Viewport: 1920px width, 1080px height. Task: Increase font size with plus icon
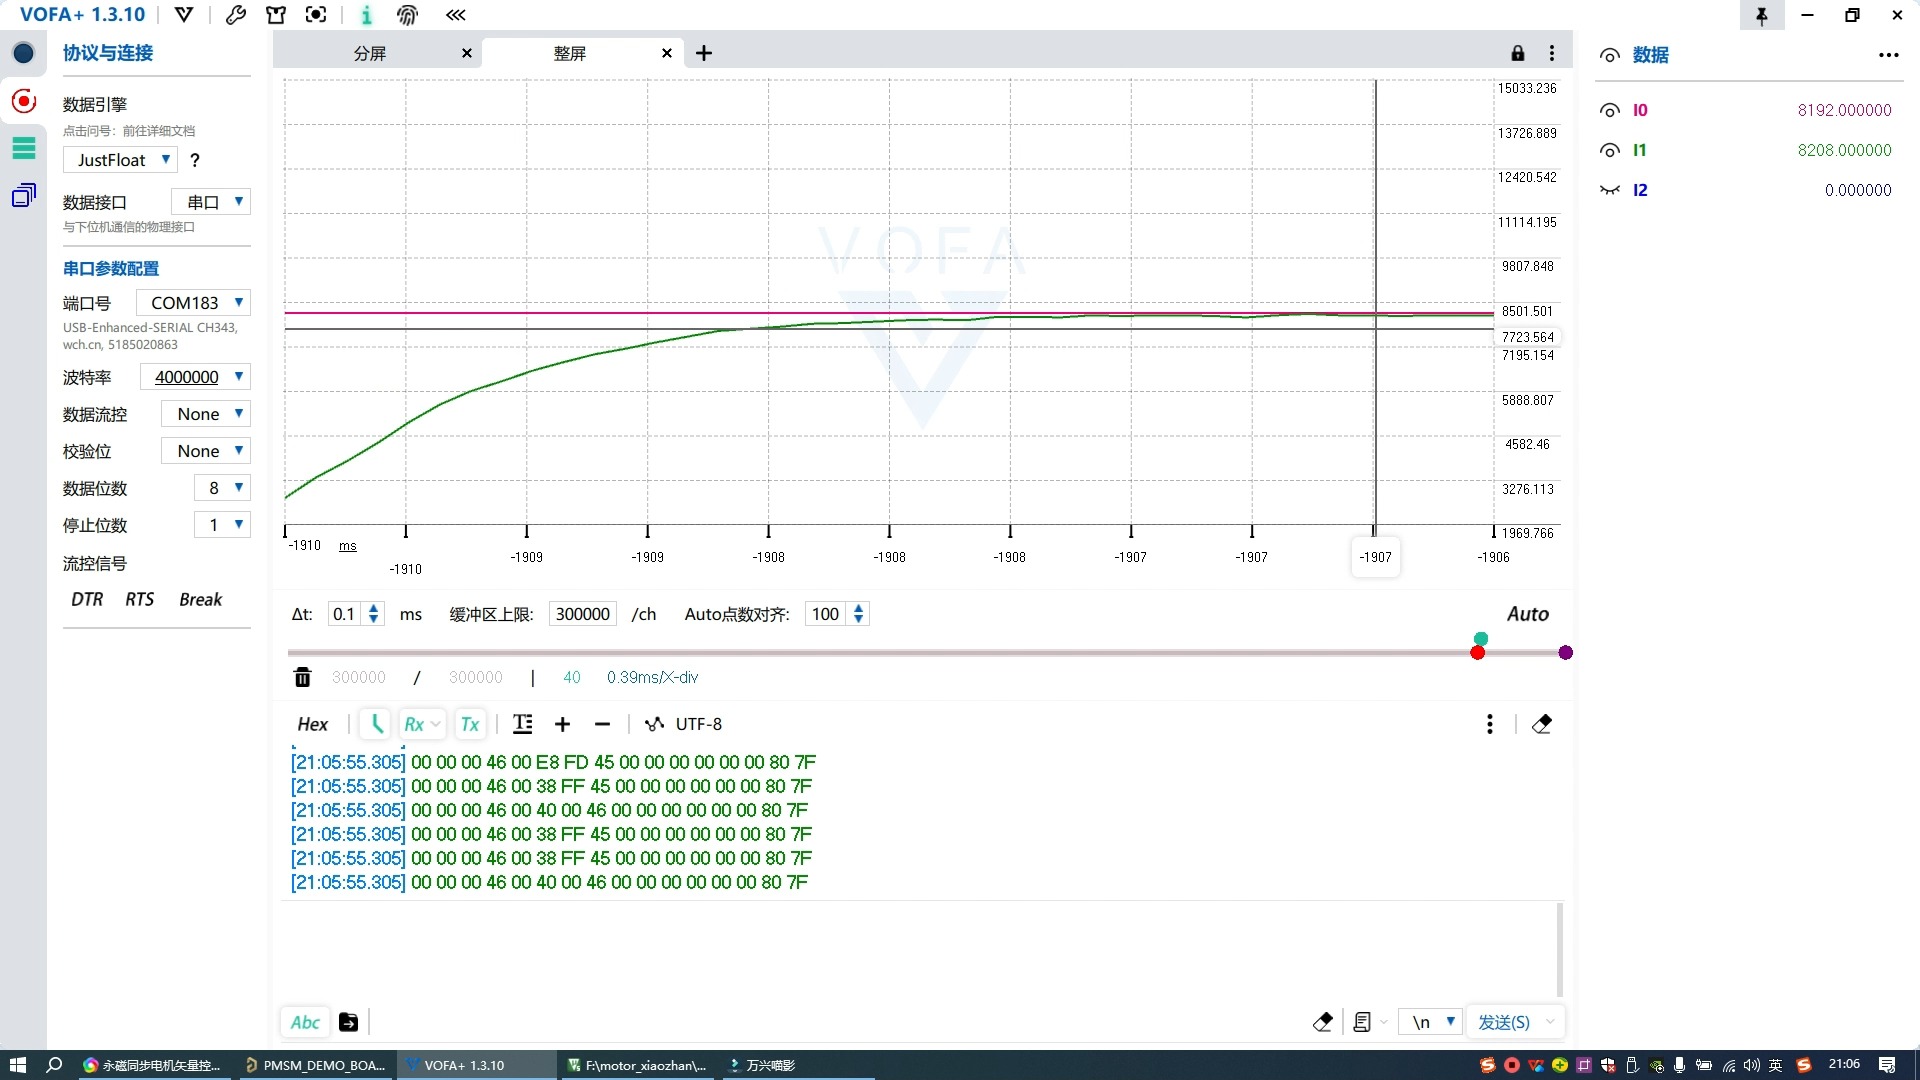pos(563,724)
